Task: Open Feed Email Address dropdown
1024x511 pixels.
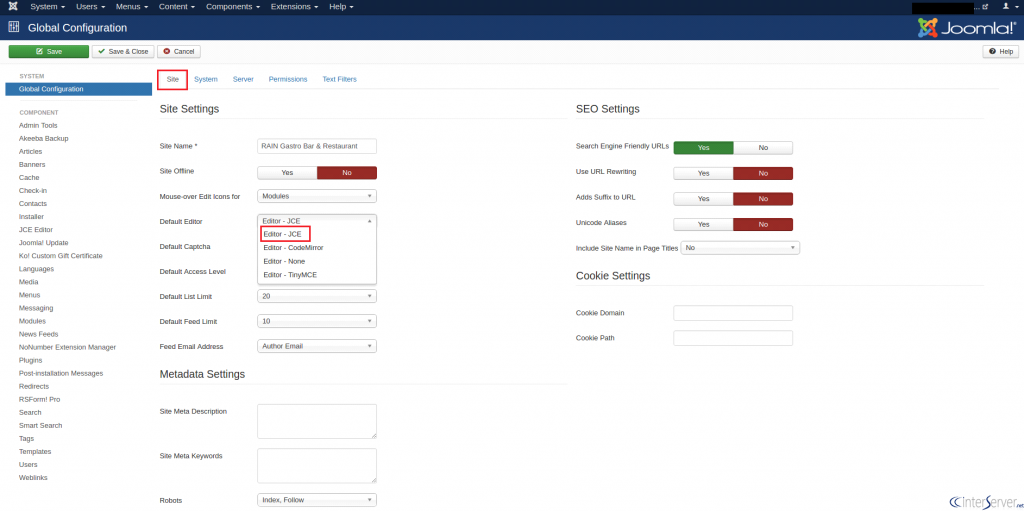Action: pos(317,346)
